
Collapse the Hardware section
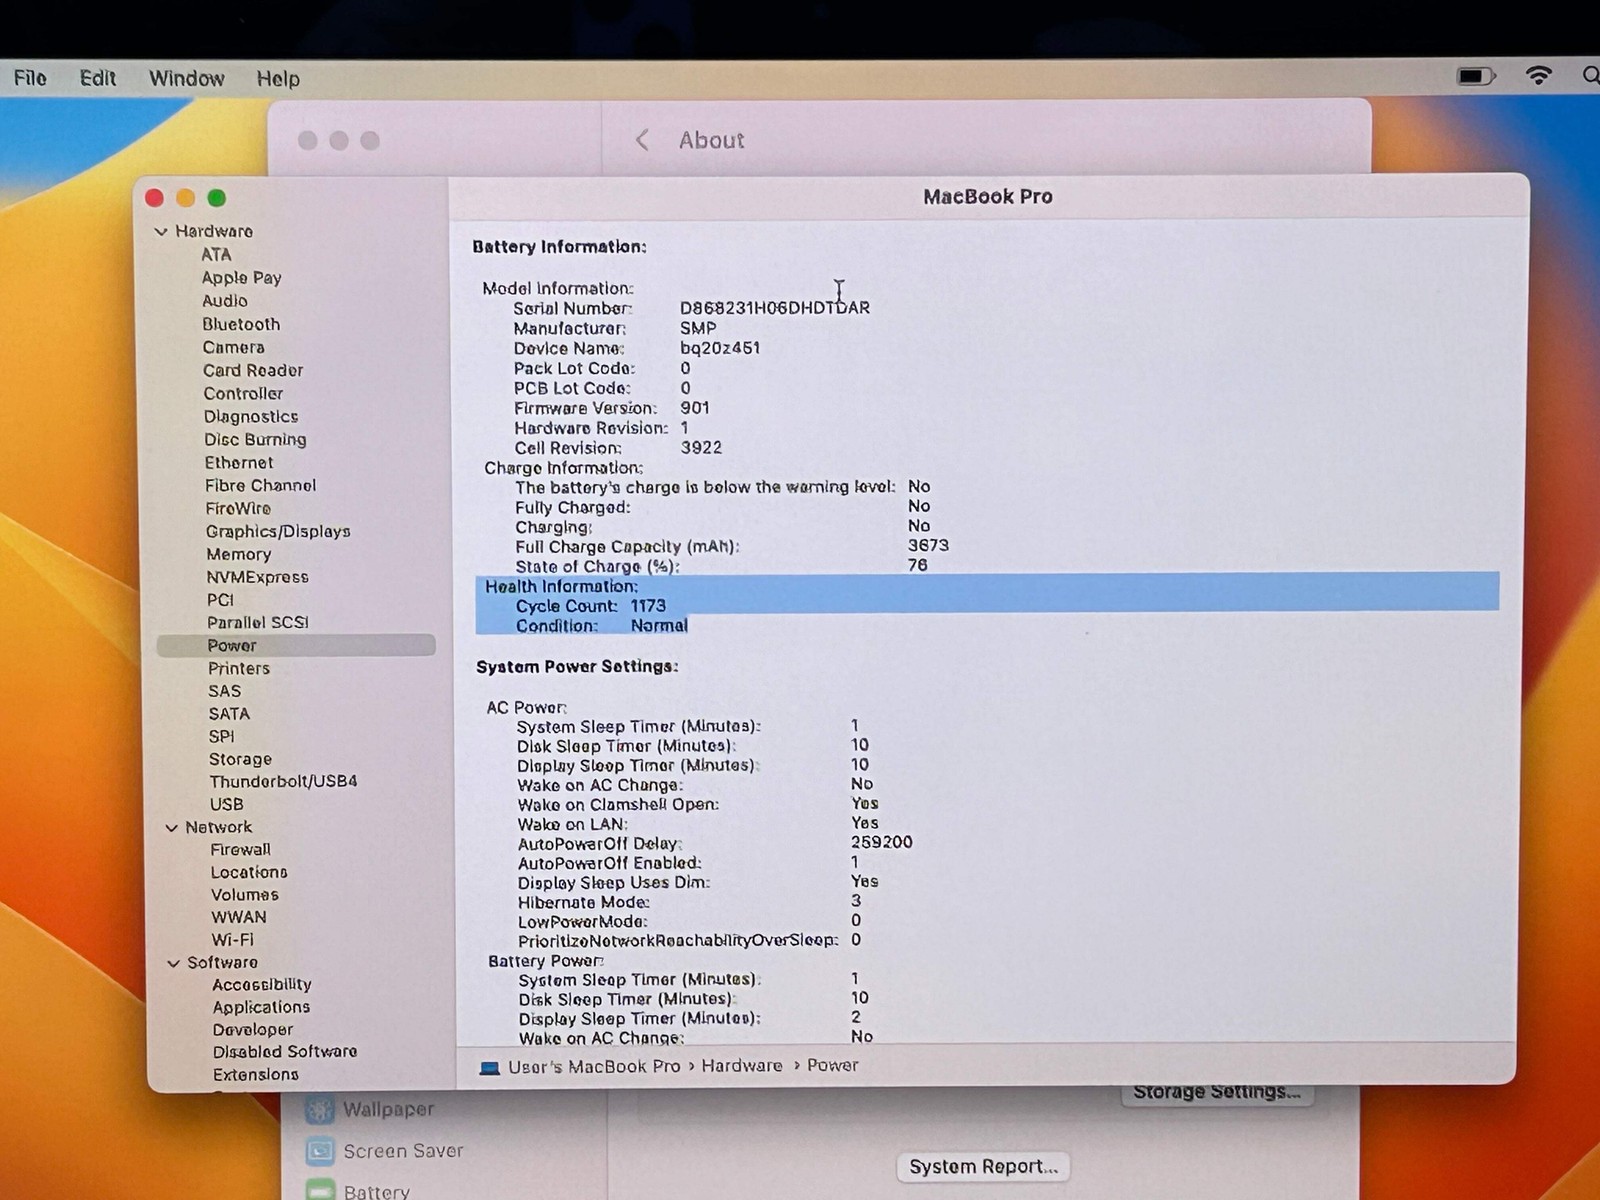tap(161, 231)
